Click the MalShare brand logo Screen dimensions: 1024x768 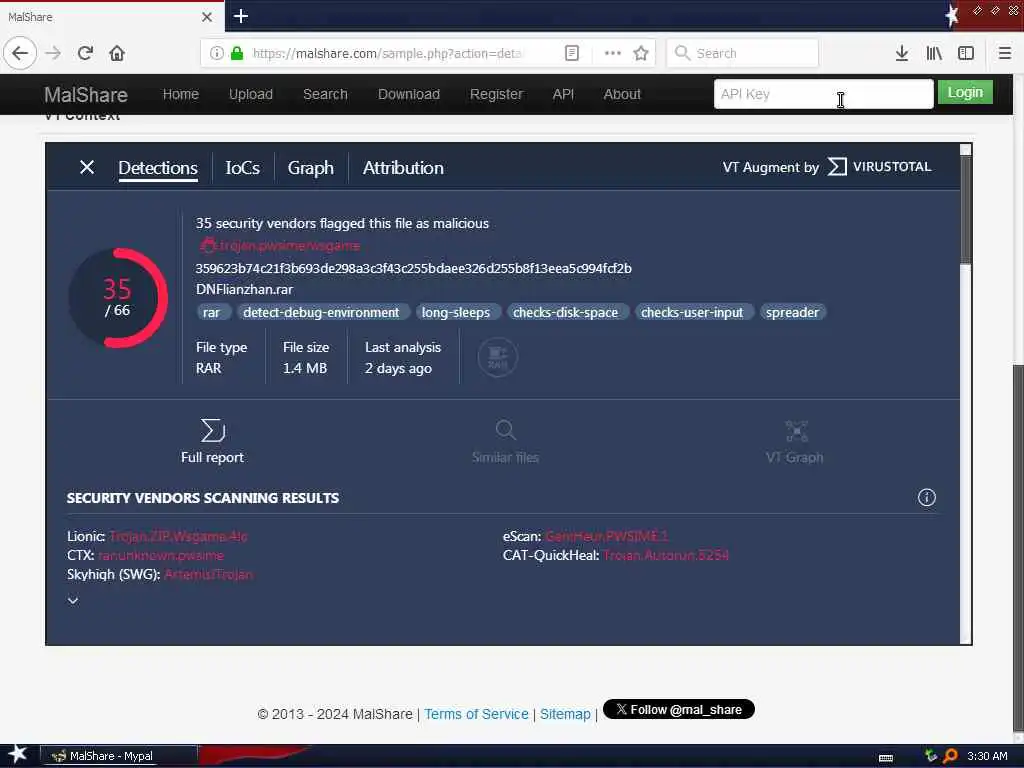pos(86,95)
